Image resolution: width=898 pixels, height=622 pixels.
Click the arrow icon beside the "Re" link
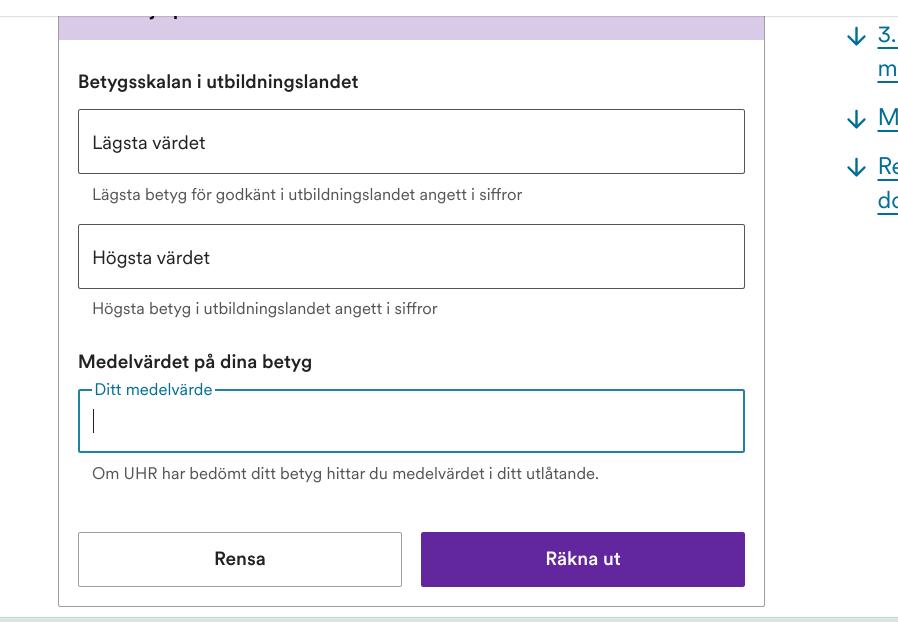[856, 167]
